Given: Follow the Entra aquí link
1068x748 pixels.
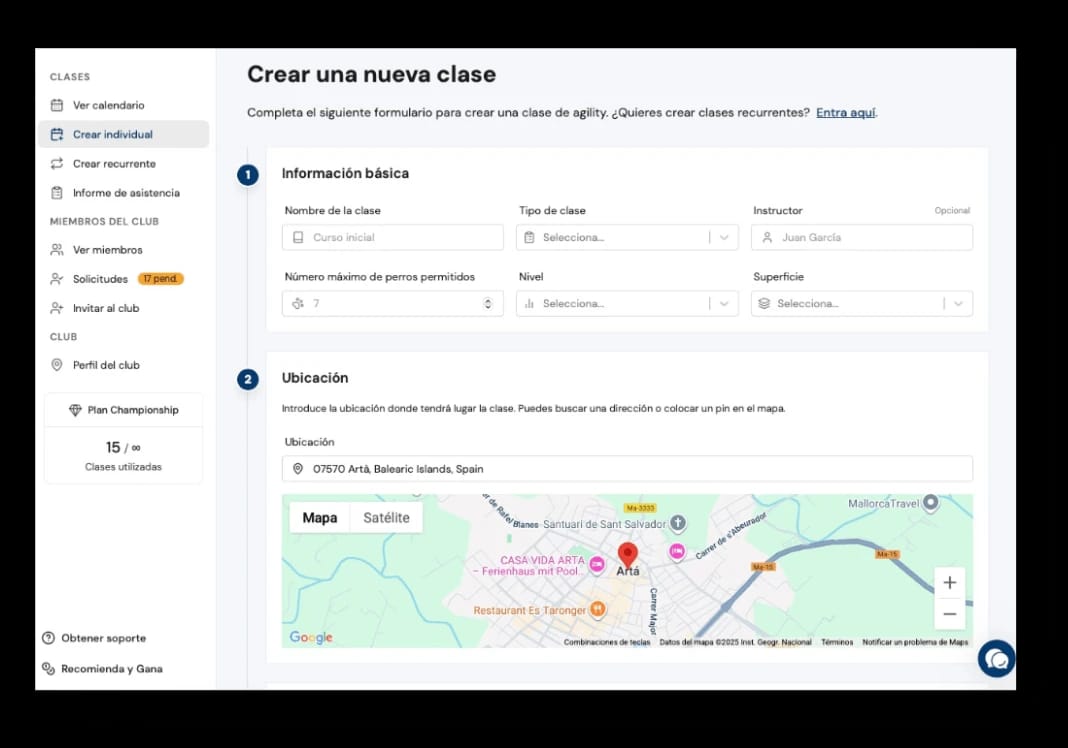Looking at the screenshot, I should pos(845,112).
